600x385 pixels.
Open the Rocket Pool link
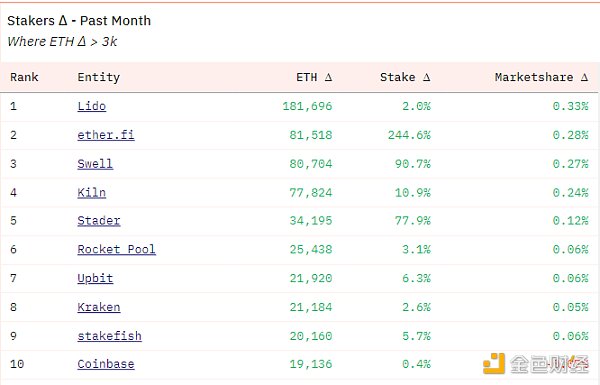(116, 250)
